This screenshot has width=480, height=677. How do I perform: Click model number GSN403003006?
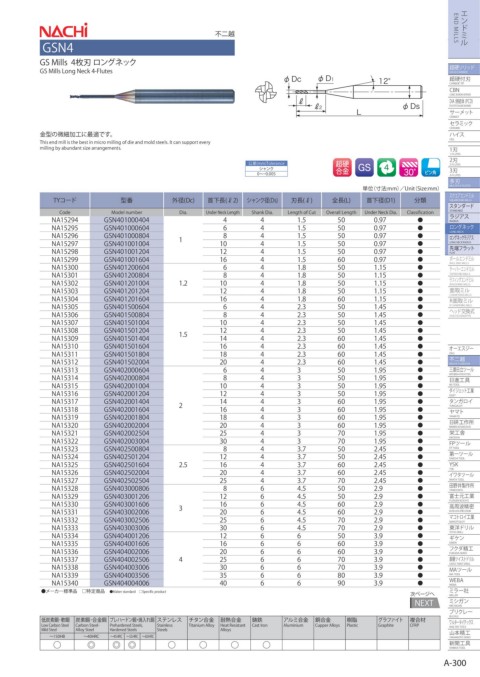126,528
